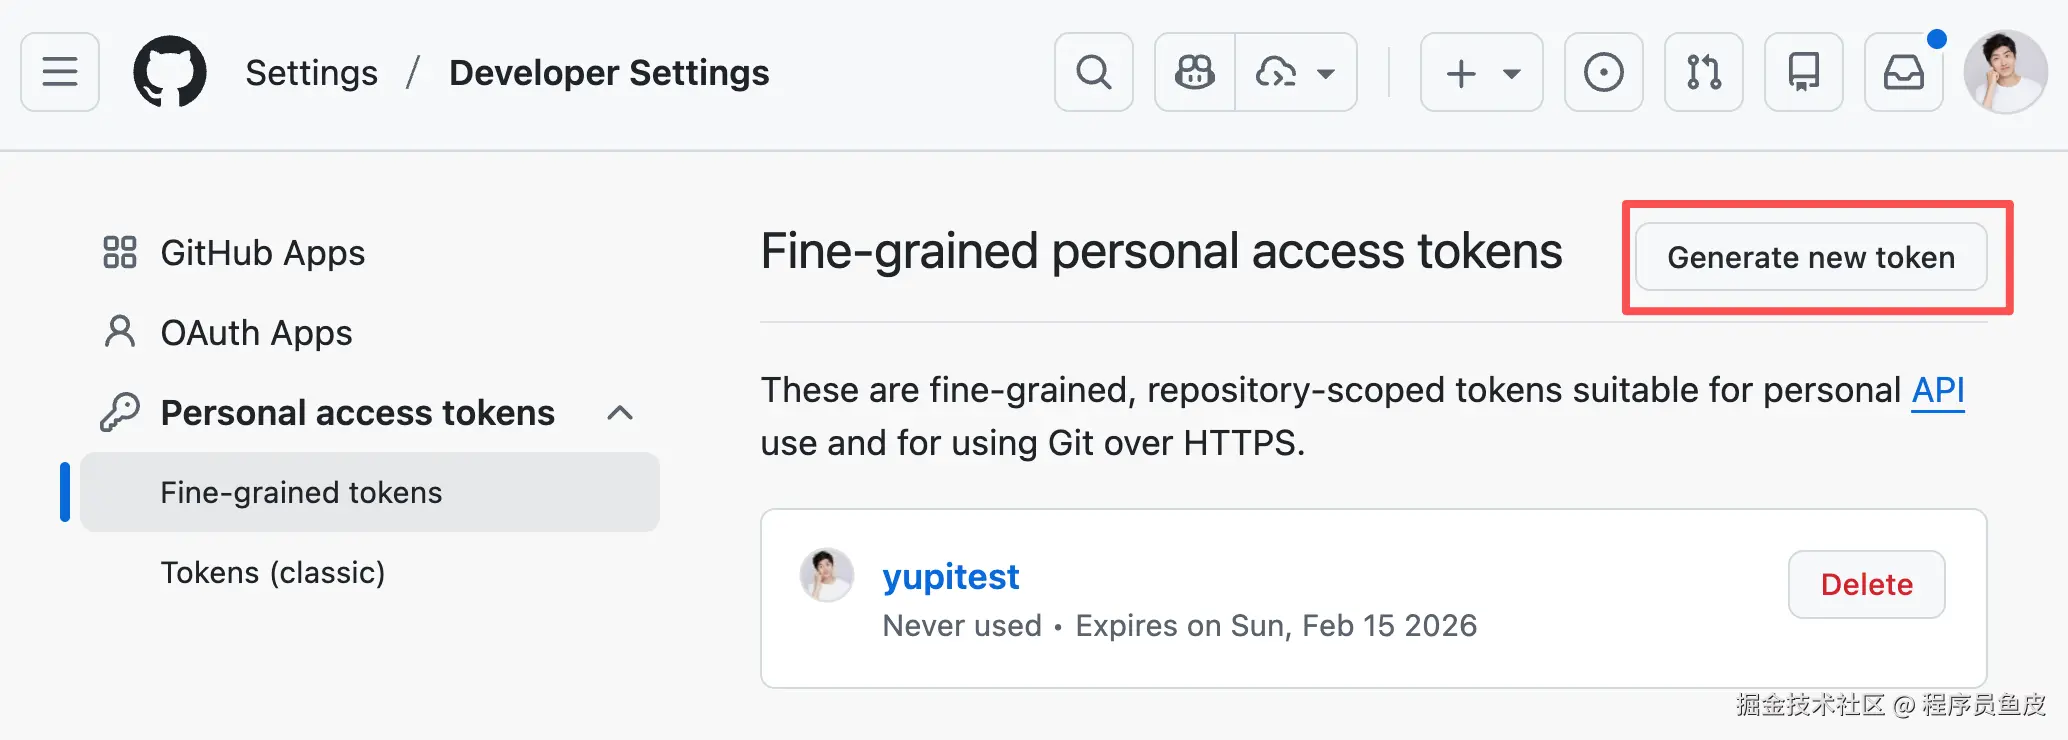Click the Generate new token button
Image resolution: width=2068 pixels, height=740 pixels.
[1810, 257]
